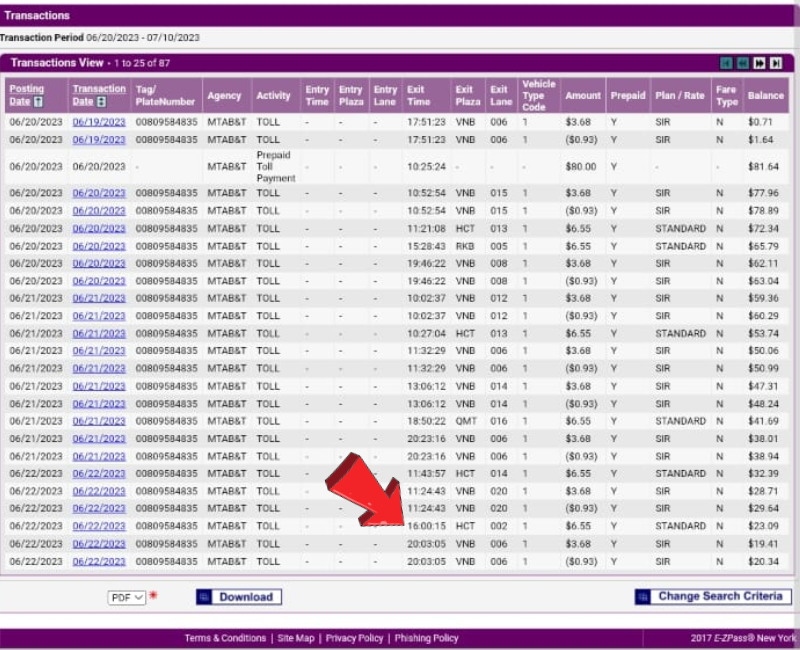This screenshot has height=650, width=800.
Task: Click exit time 18:50:22
Action: point(427,421)
